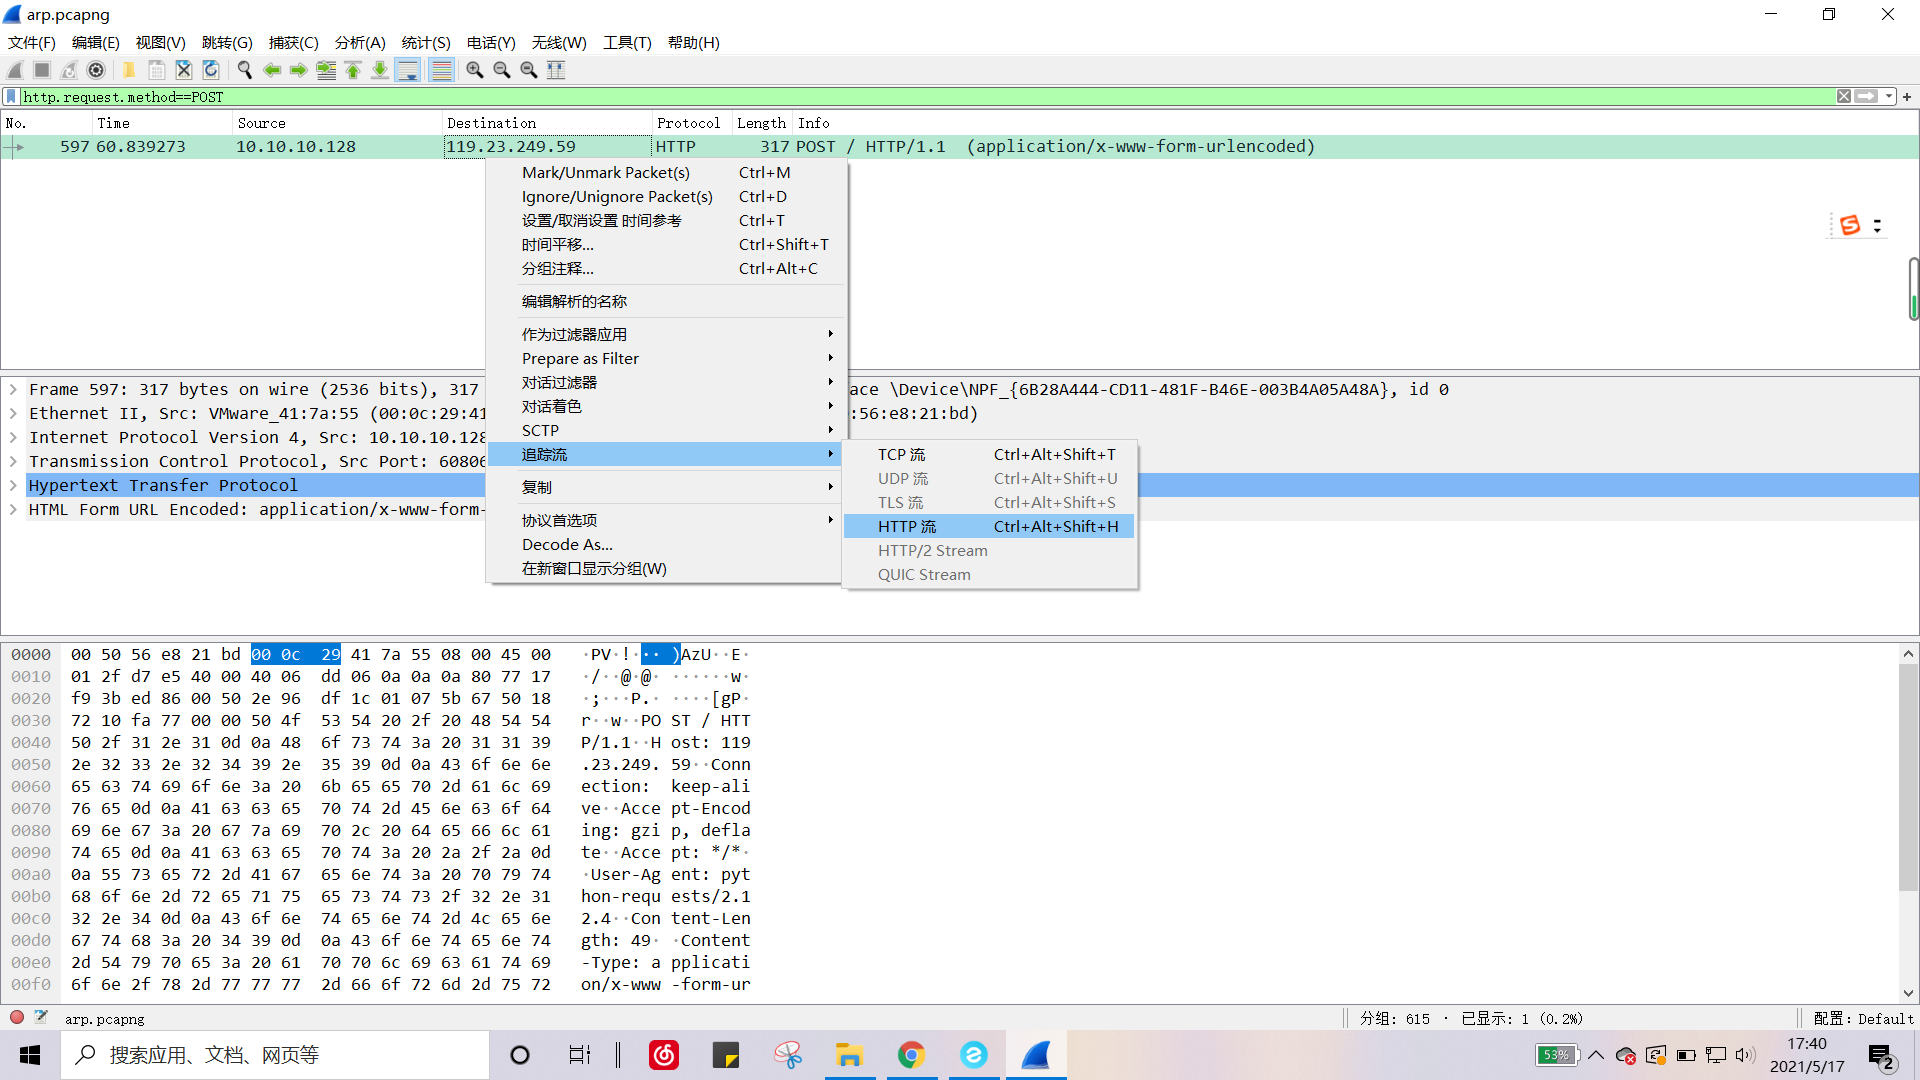Expand the Internet Protocol Version 4 node
The width and height of the screenshot is (1920, 1080).
(x=13, y=437)
